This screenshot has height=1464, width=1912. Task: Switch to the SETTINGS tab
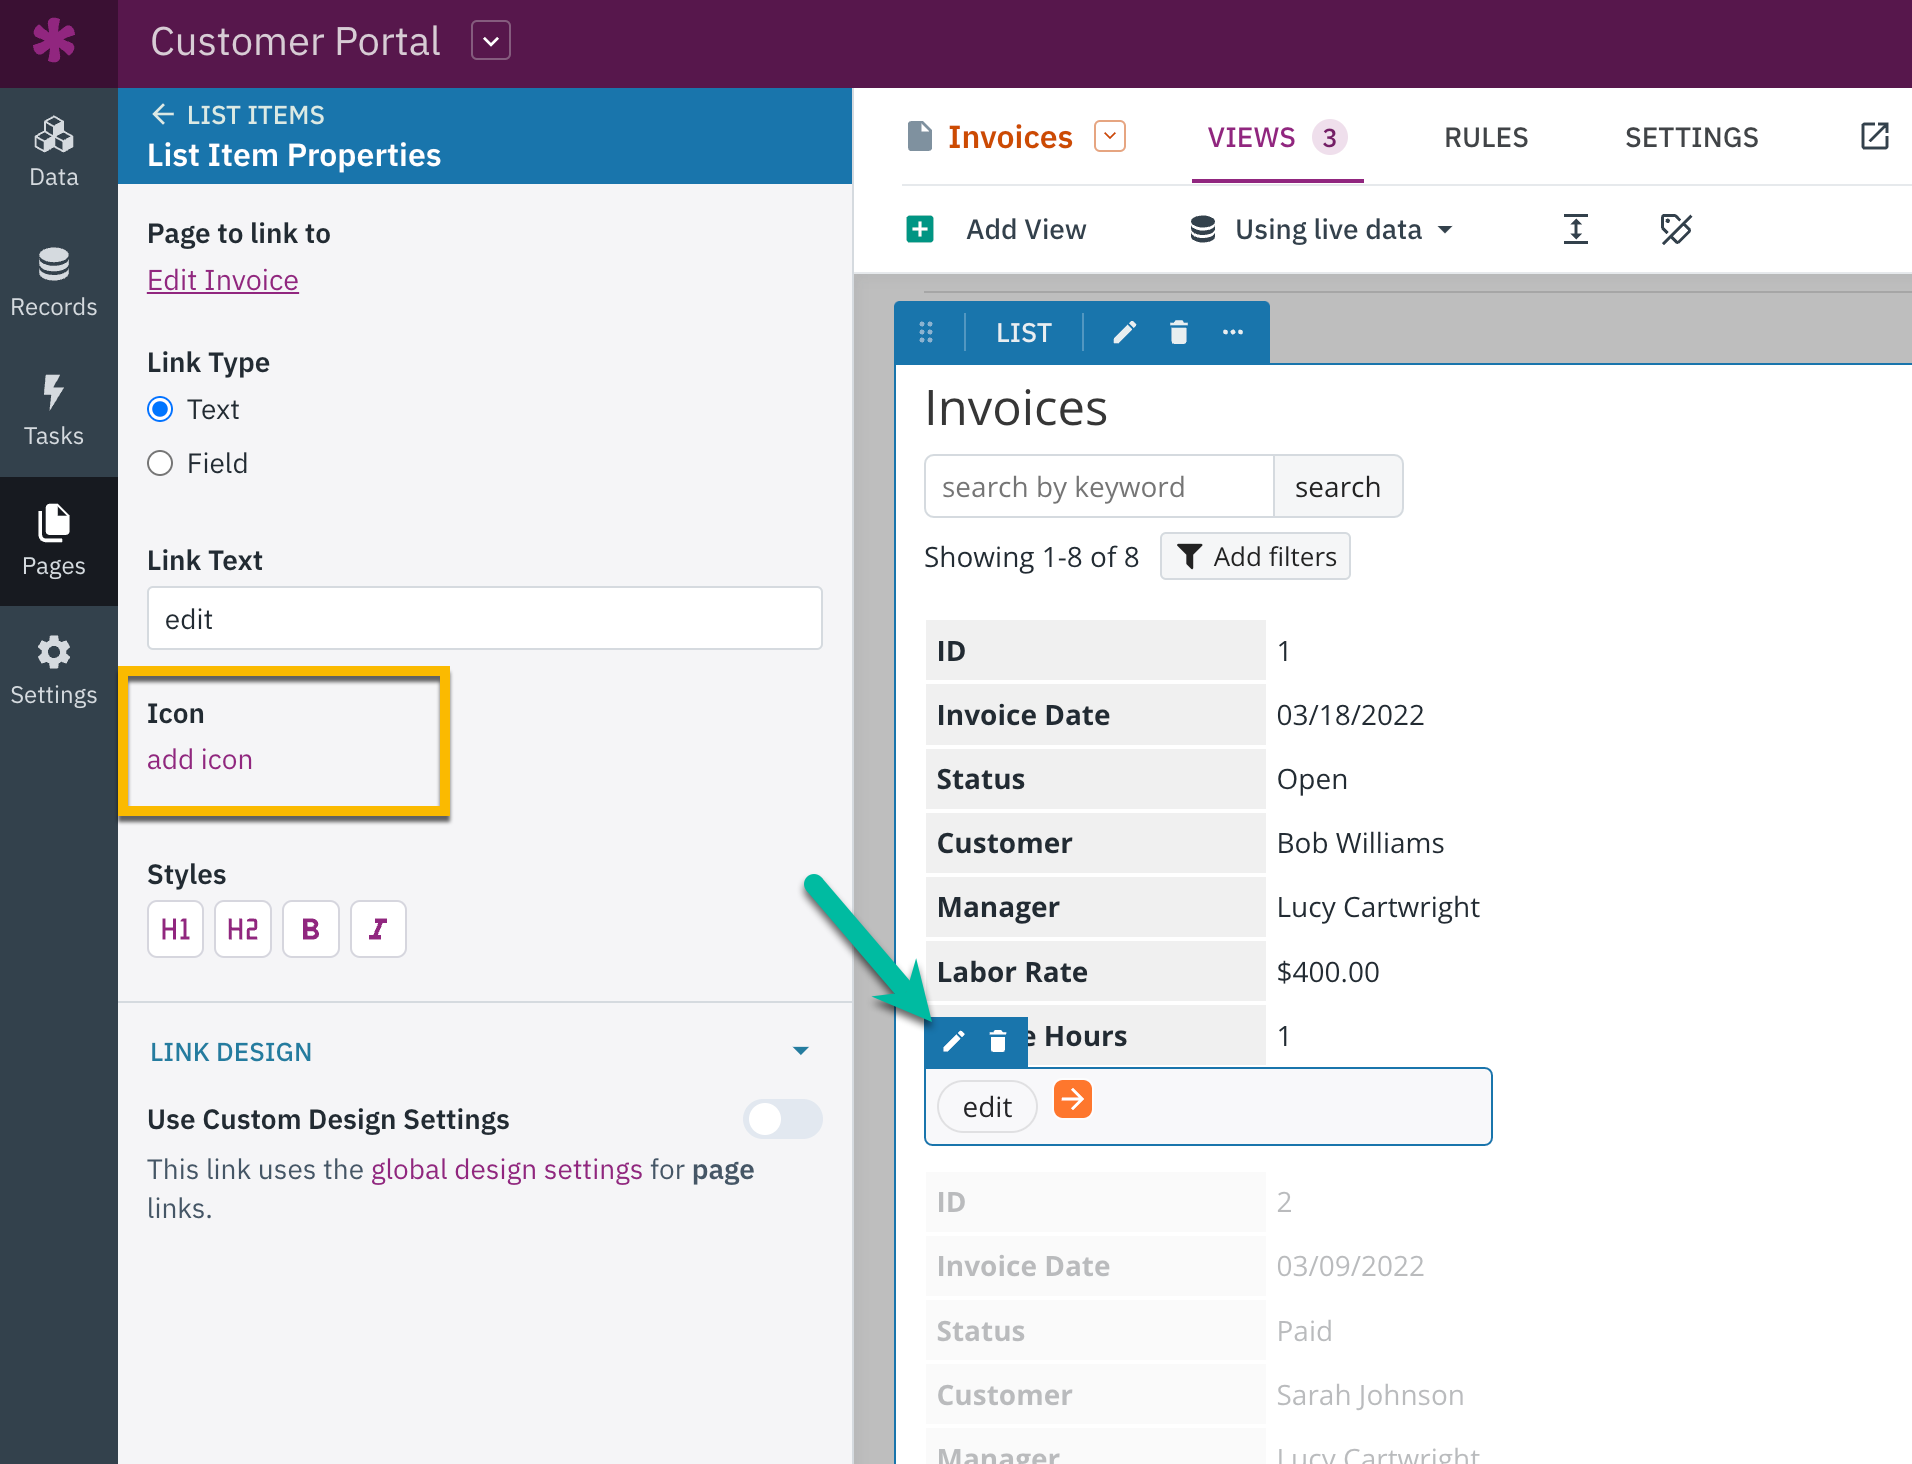pyautogui.click(x=1691, y=138)
